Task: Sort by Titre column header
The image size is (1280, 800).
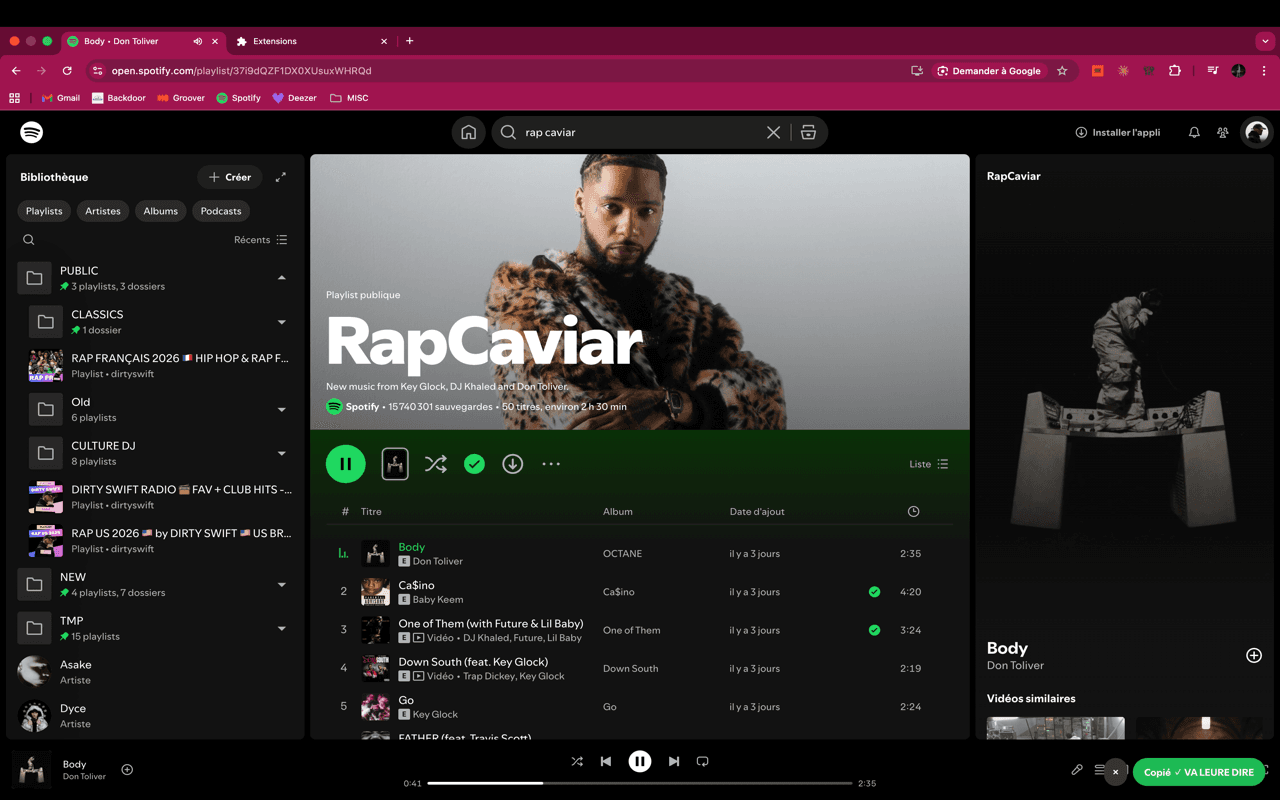Action: click(371, 511)
